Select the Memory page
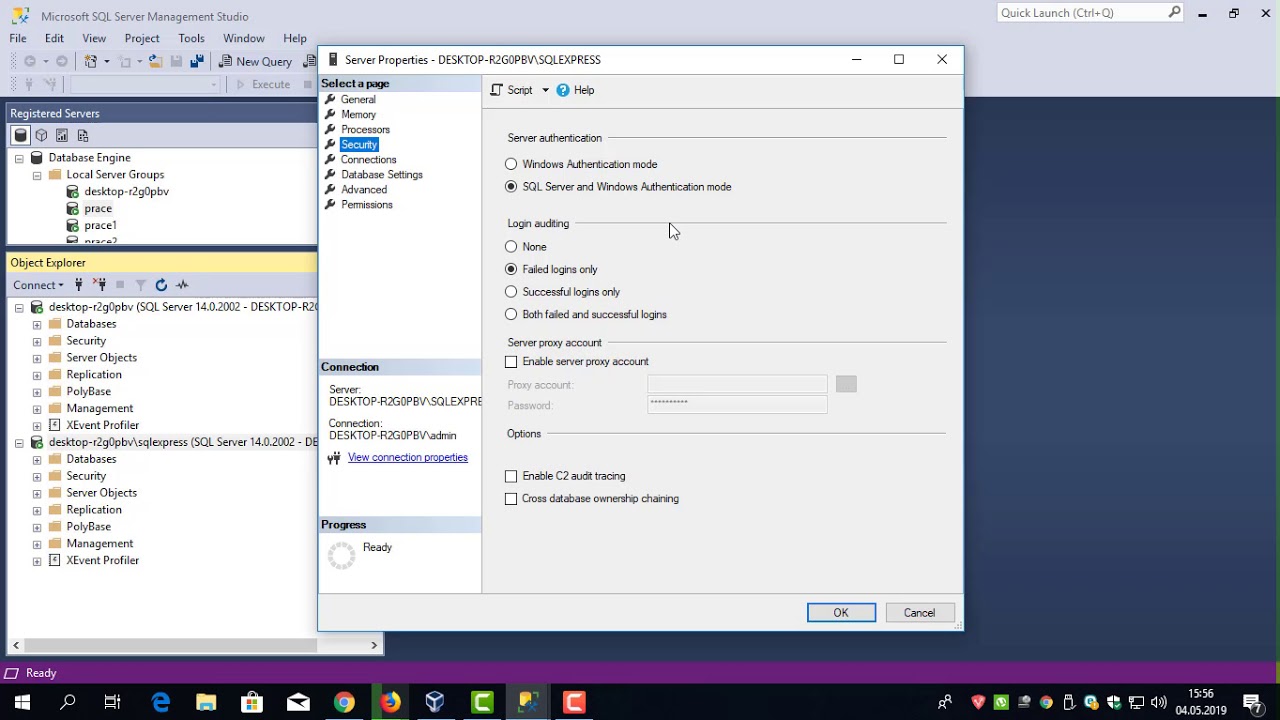The width and height of the screenshot is (1280, 720). point(358,114)
